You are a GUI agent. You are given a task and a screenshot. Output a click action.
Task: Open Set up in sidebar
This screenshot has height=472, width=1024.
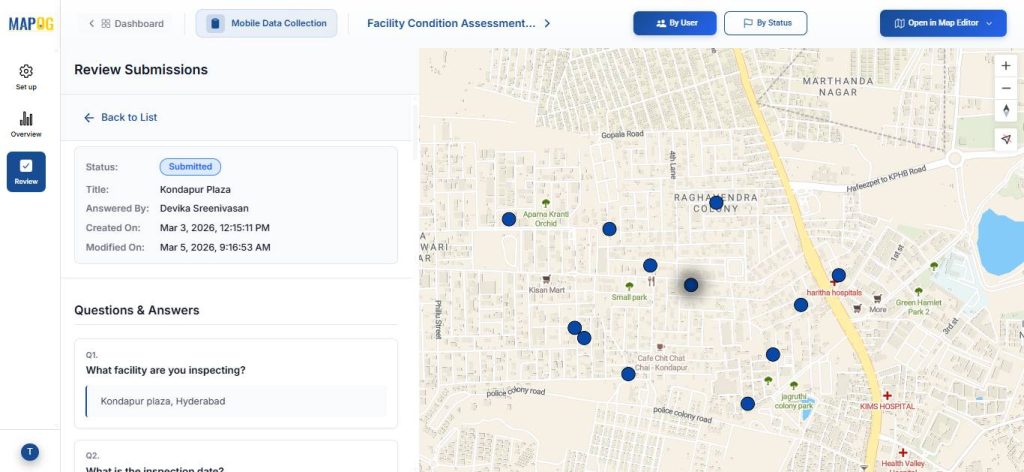tap(26, 77)
